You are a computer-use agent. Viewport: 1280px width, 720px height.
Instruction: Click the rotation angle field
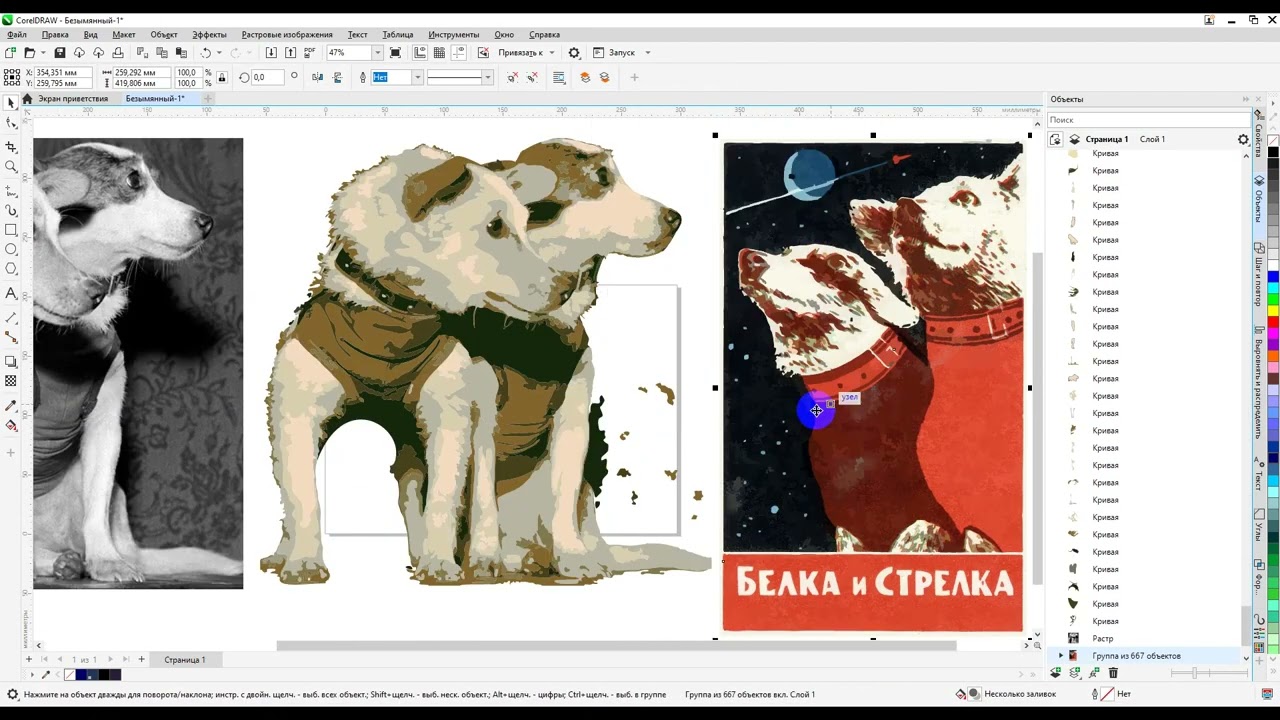(x=268, y=77)
